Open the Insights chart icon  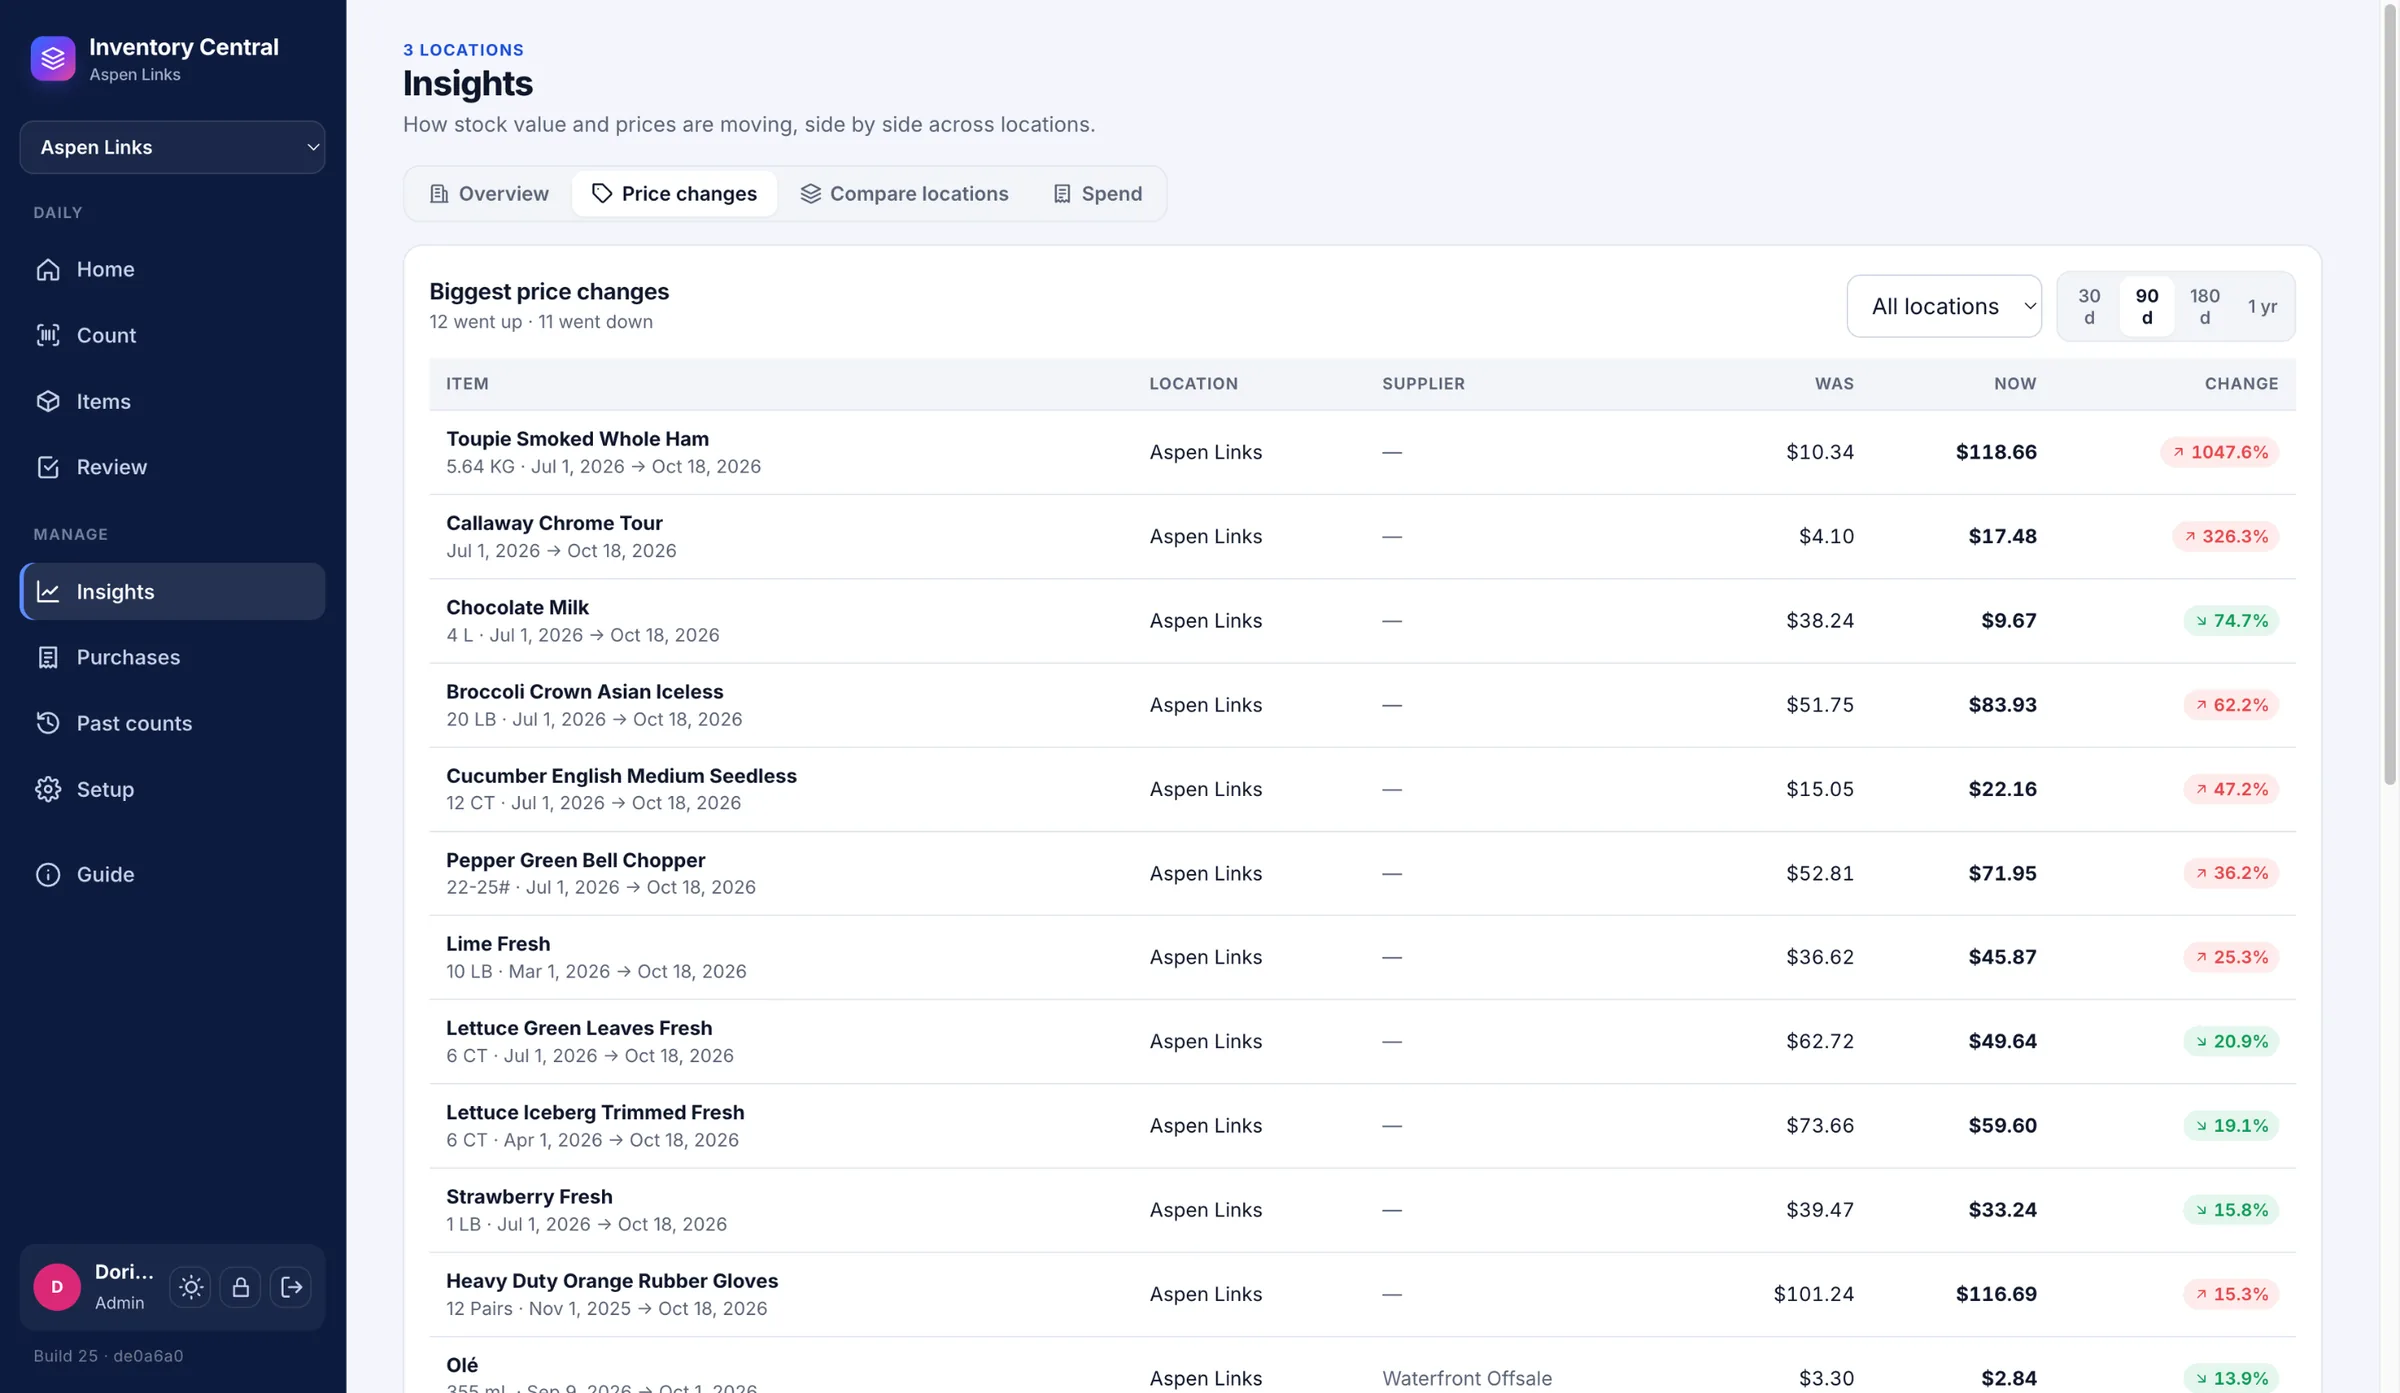point(48,591)
